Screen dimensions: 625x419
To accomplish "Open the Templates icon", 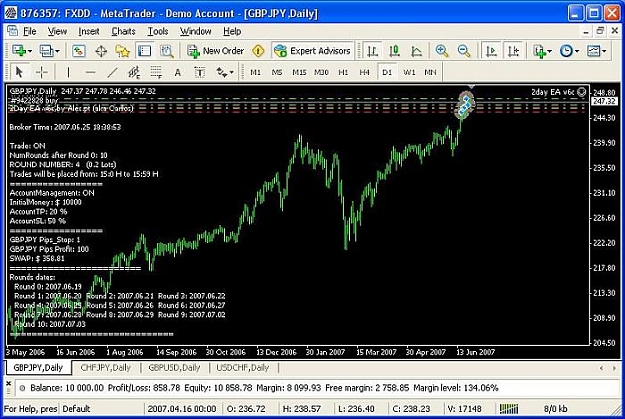I will [594, 51].
